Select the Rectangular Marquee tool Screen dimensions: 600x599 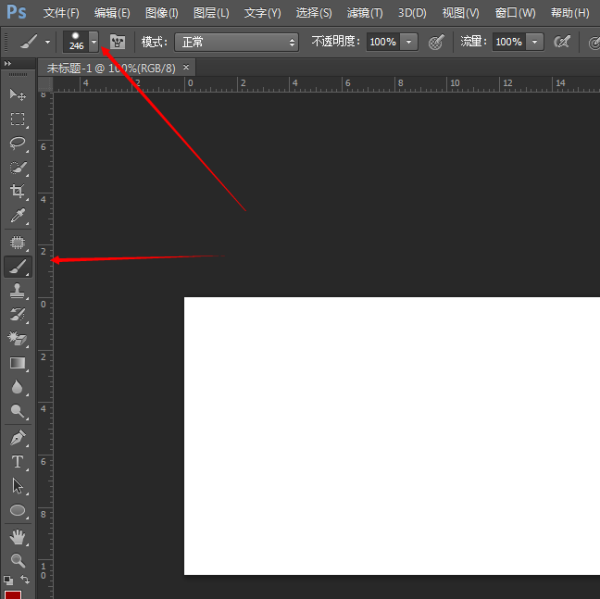coord(18,119)
